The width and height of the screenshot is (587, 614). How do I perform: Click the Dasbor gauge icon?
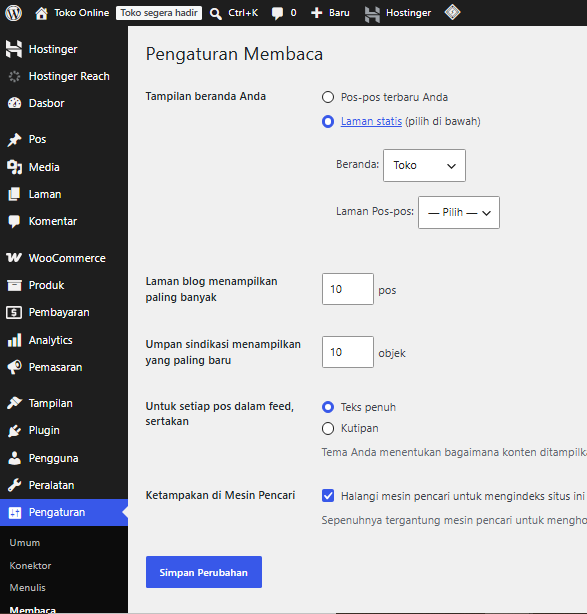[x=14, y=103]
